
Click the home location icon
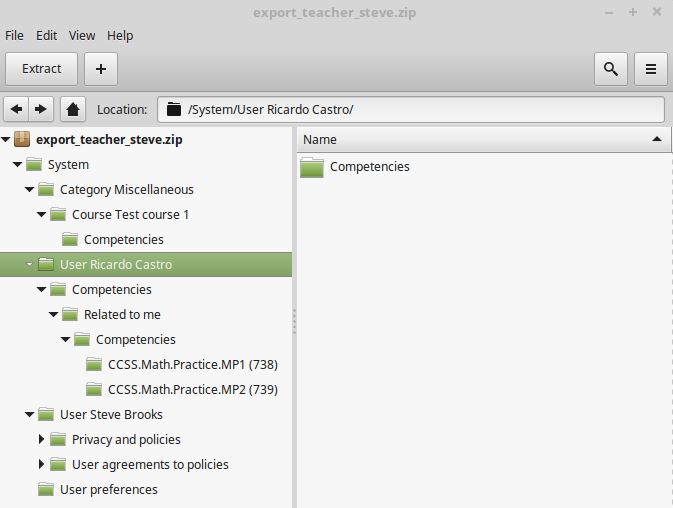(73, 109)
